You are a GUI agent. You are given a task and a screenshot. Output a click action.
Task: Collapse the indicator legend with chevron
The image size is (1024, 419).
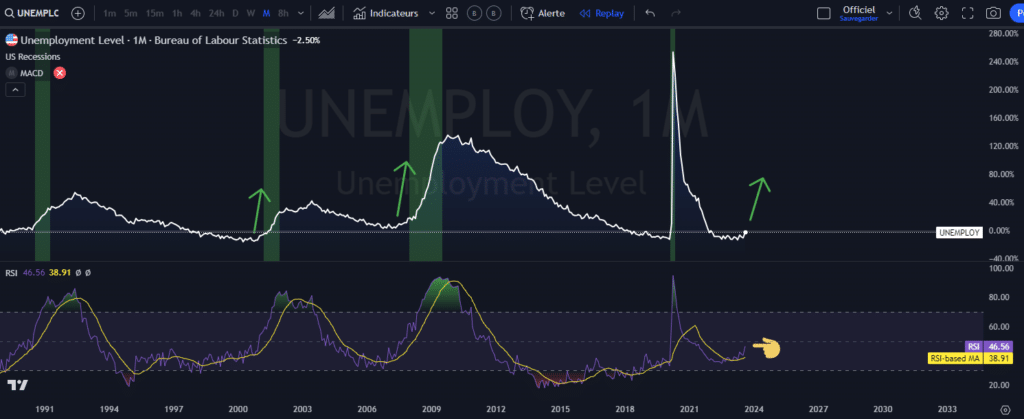coord(15,90)
